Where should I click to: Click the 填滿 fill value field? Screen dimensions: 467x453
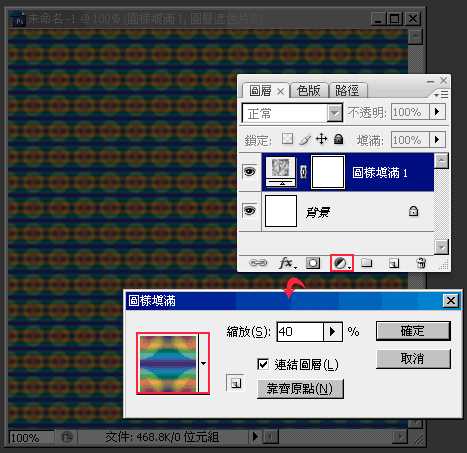pos(411,140)
